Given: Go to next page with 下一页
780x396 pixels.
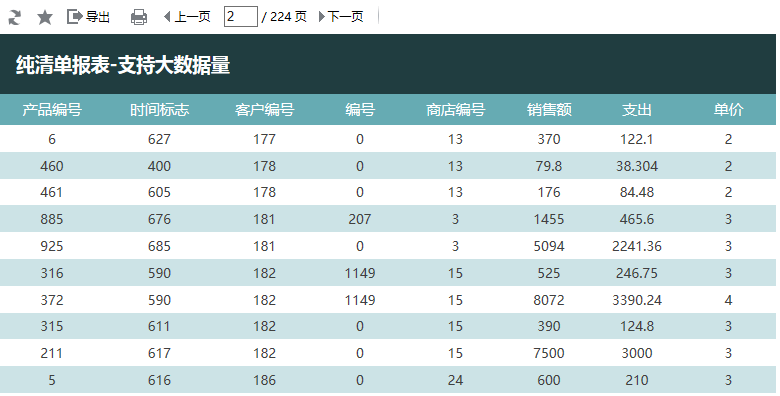Looking at the screenshot, I should point(341,17).
